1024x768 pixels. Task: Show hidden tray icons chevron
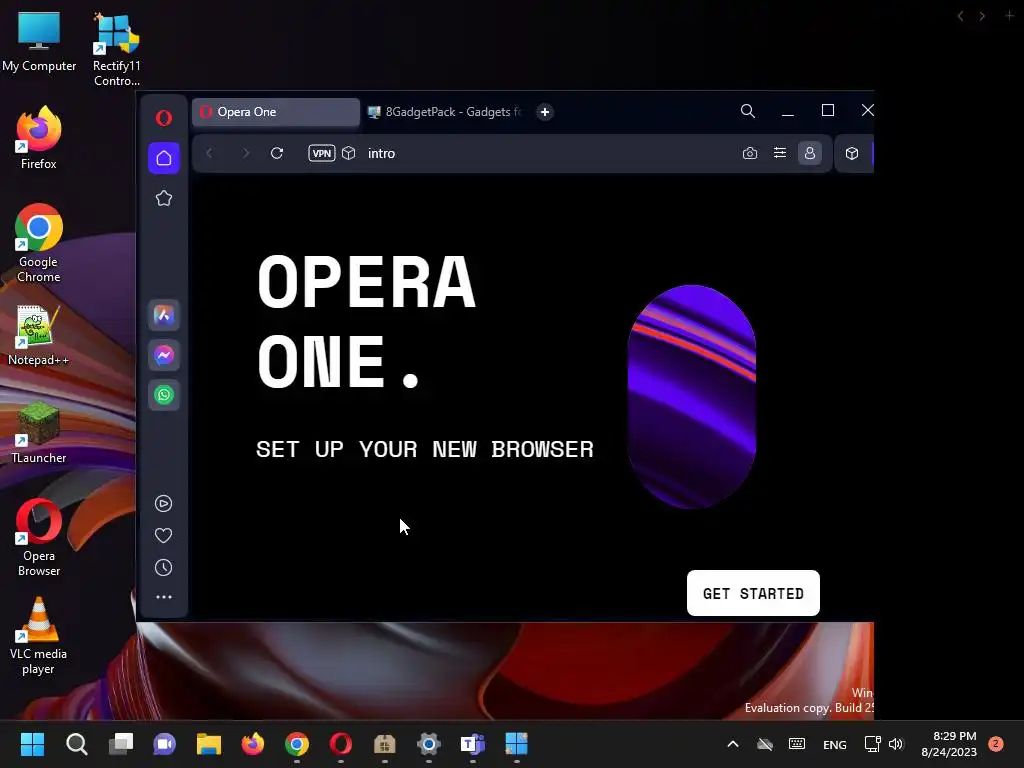[733, 744]
